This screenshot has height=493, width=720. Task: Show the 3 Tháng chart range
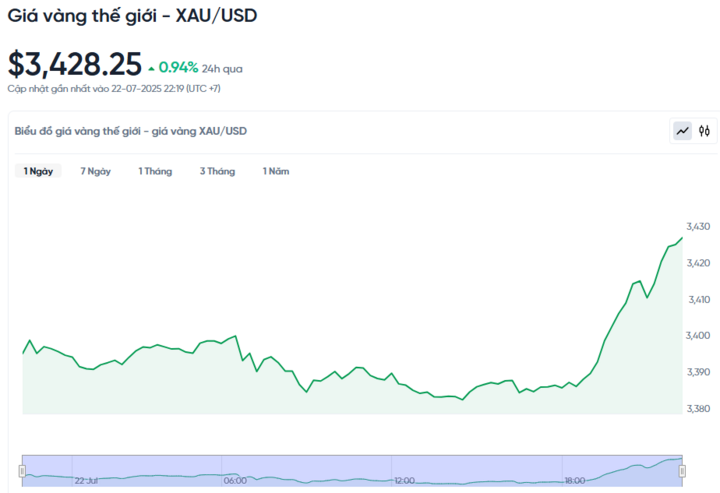tap(217, 171)
